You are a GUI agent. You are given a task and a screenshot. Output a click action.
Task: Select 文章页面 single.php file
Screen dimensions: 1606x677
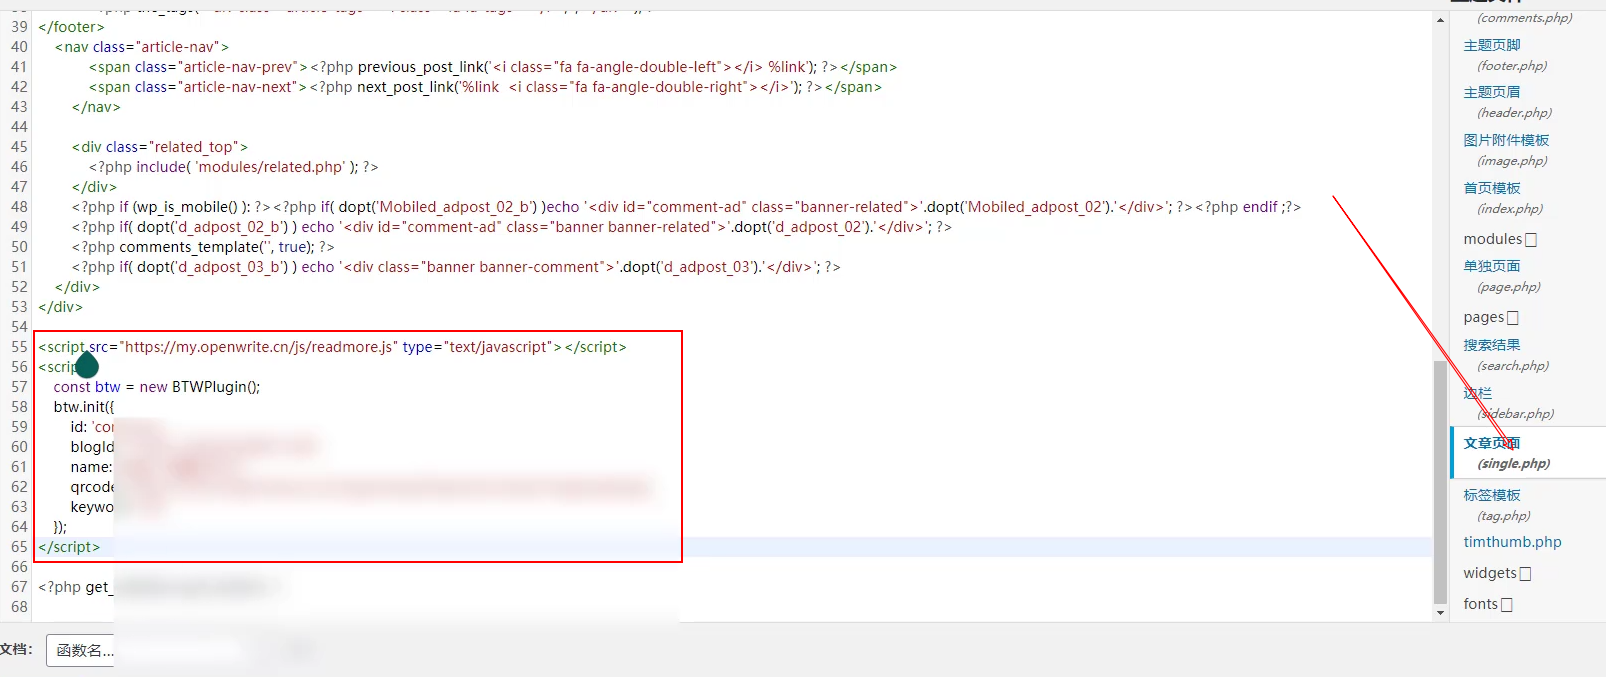coord(1507,453)
